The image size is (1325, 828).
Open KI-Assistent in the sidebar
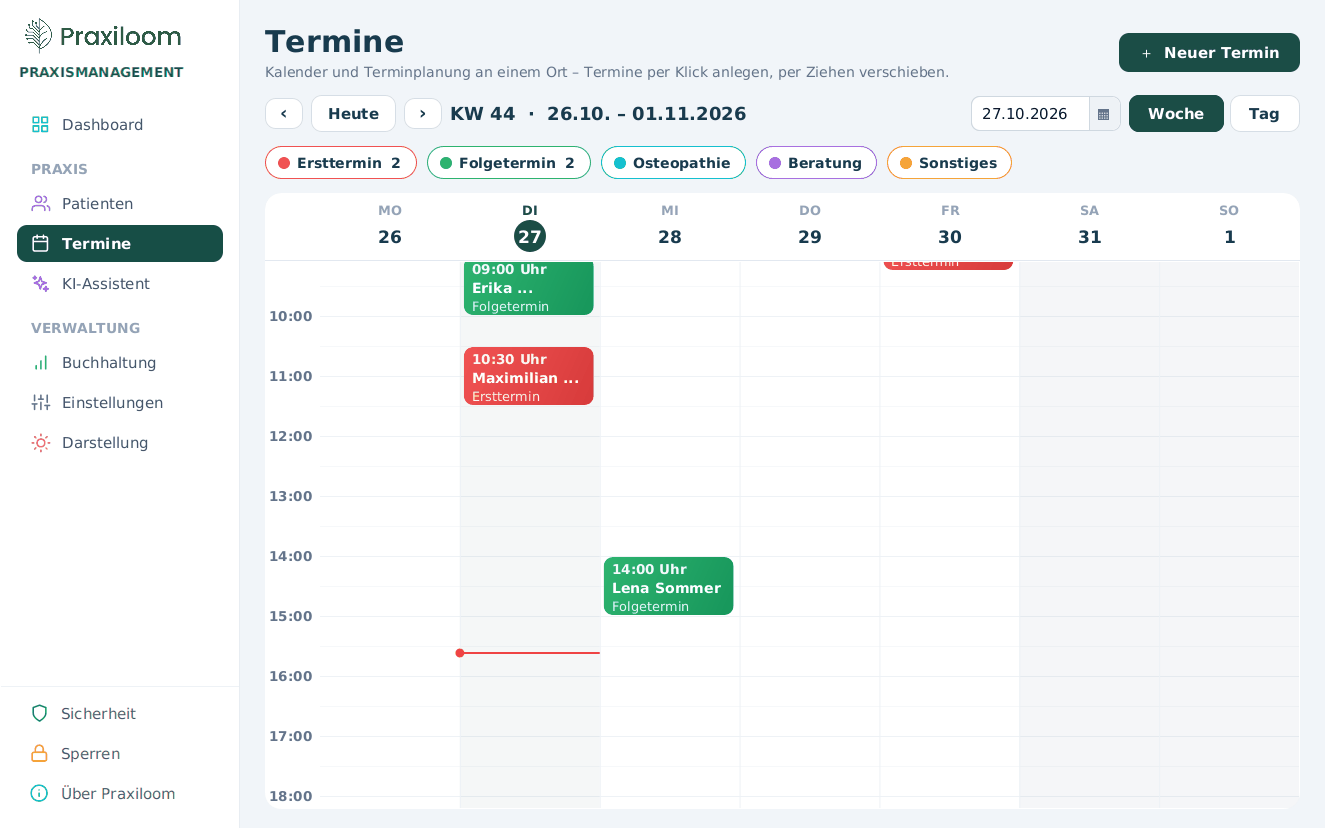point(120,283)
